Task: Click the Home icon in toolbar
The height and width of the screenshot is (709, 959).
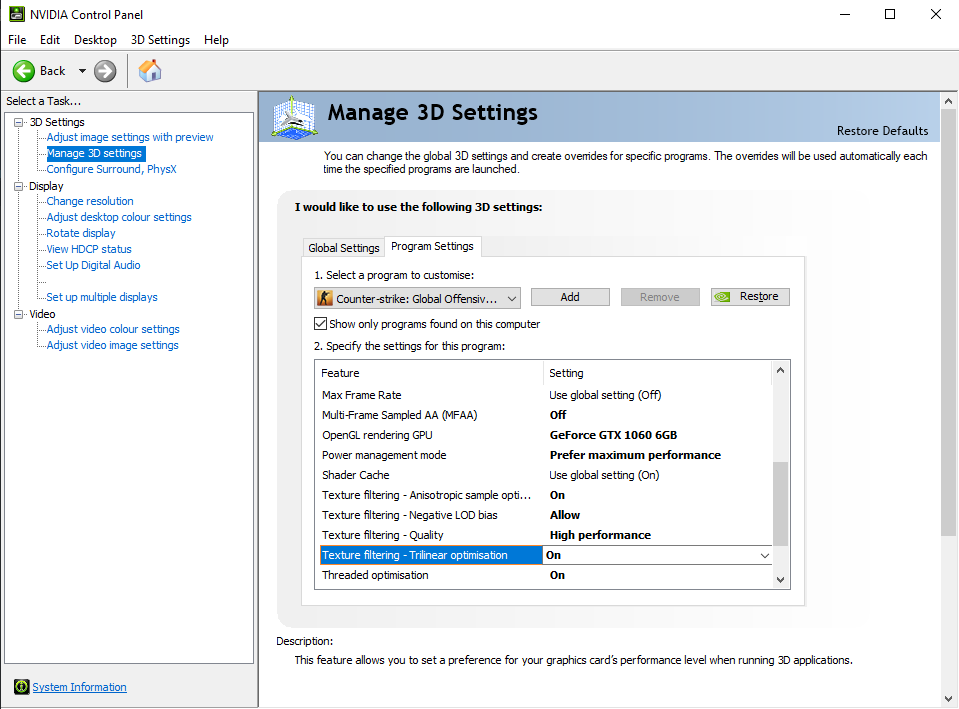Action: point(150,71)
